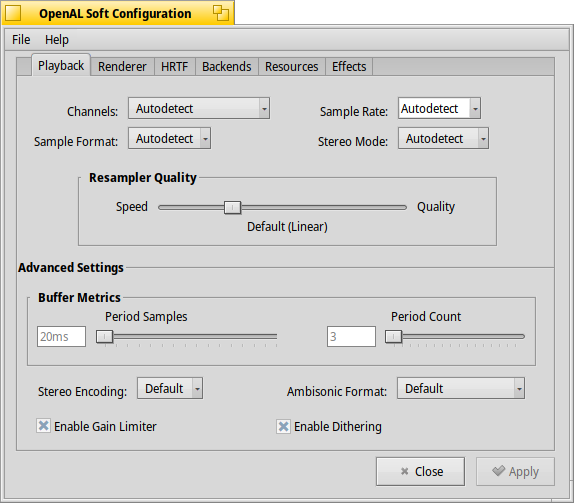Image resolution: width=574 pixels, height=503 pixels.
Task: Toggle the Enable Gain Limiter checkbox
Action: click(x=43, y=426)
